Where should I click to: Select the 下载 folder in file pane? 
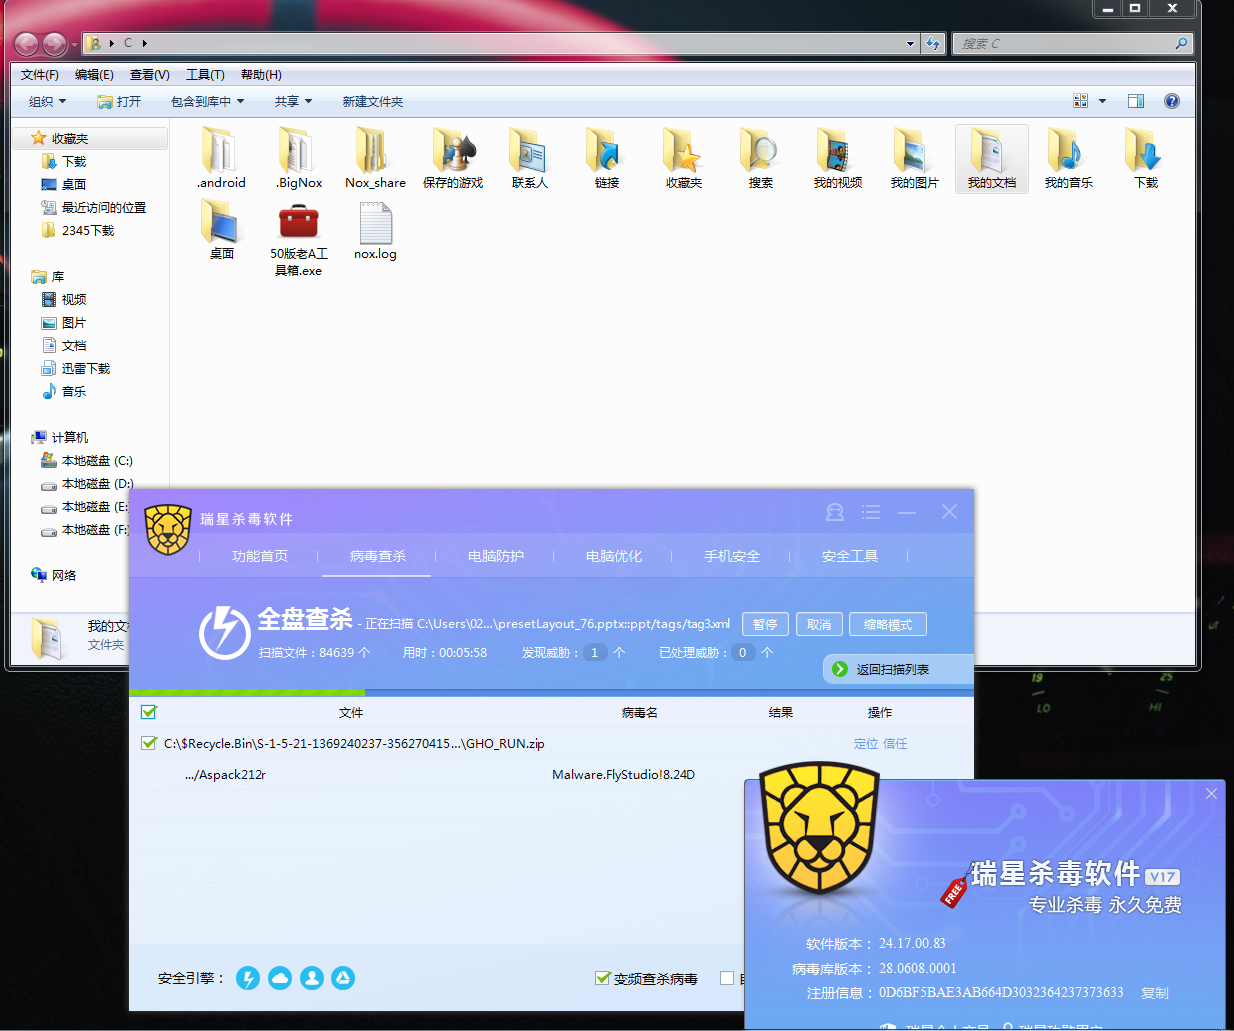click(1146, 158)
